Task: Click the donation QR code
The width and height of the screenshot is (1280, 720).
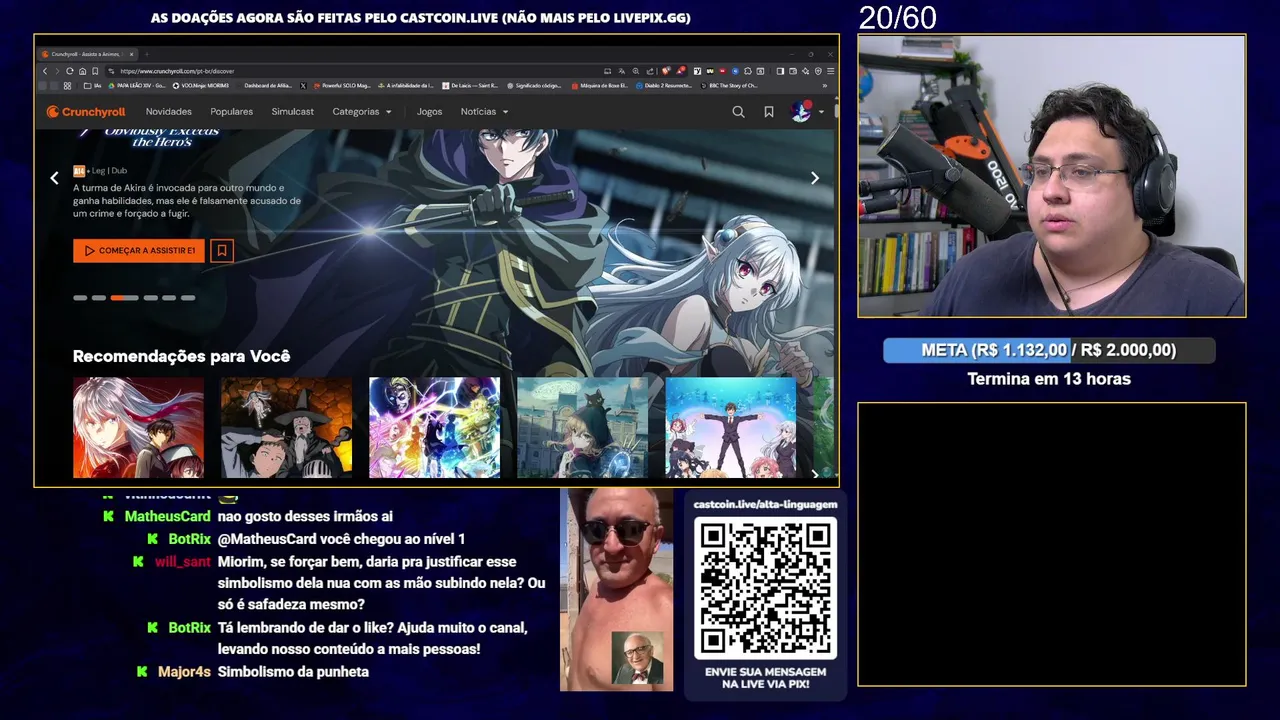Action: coord(765,588)
